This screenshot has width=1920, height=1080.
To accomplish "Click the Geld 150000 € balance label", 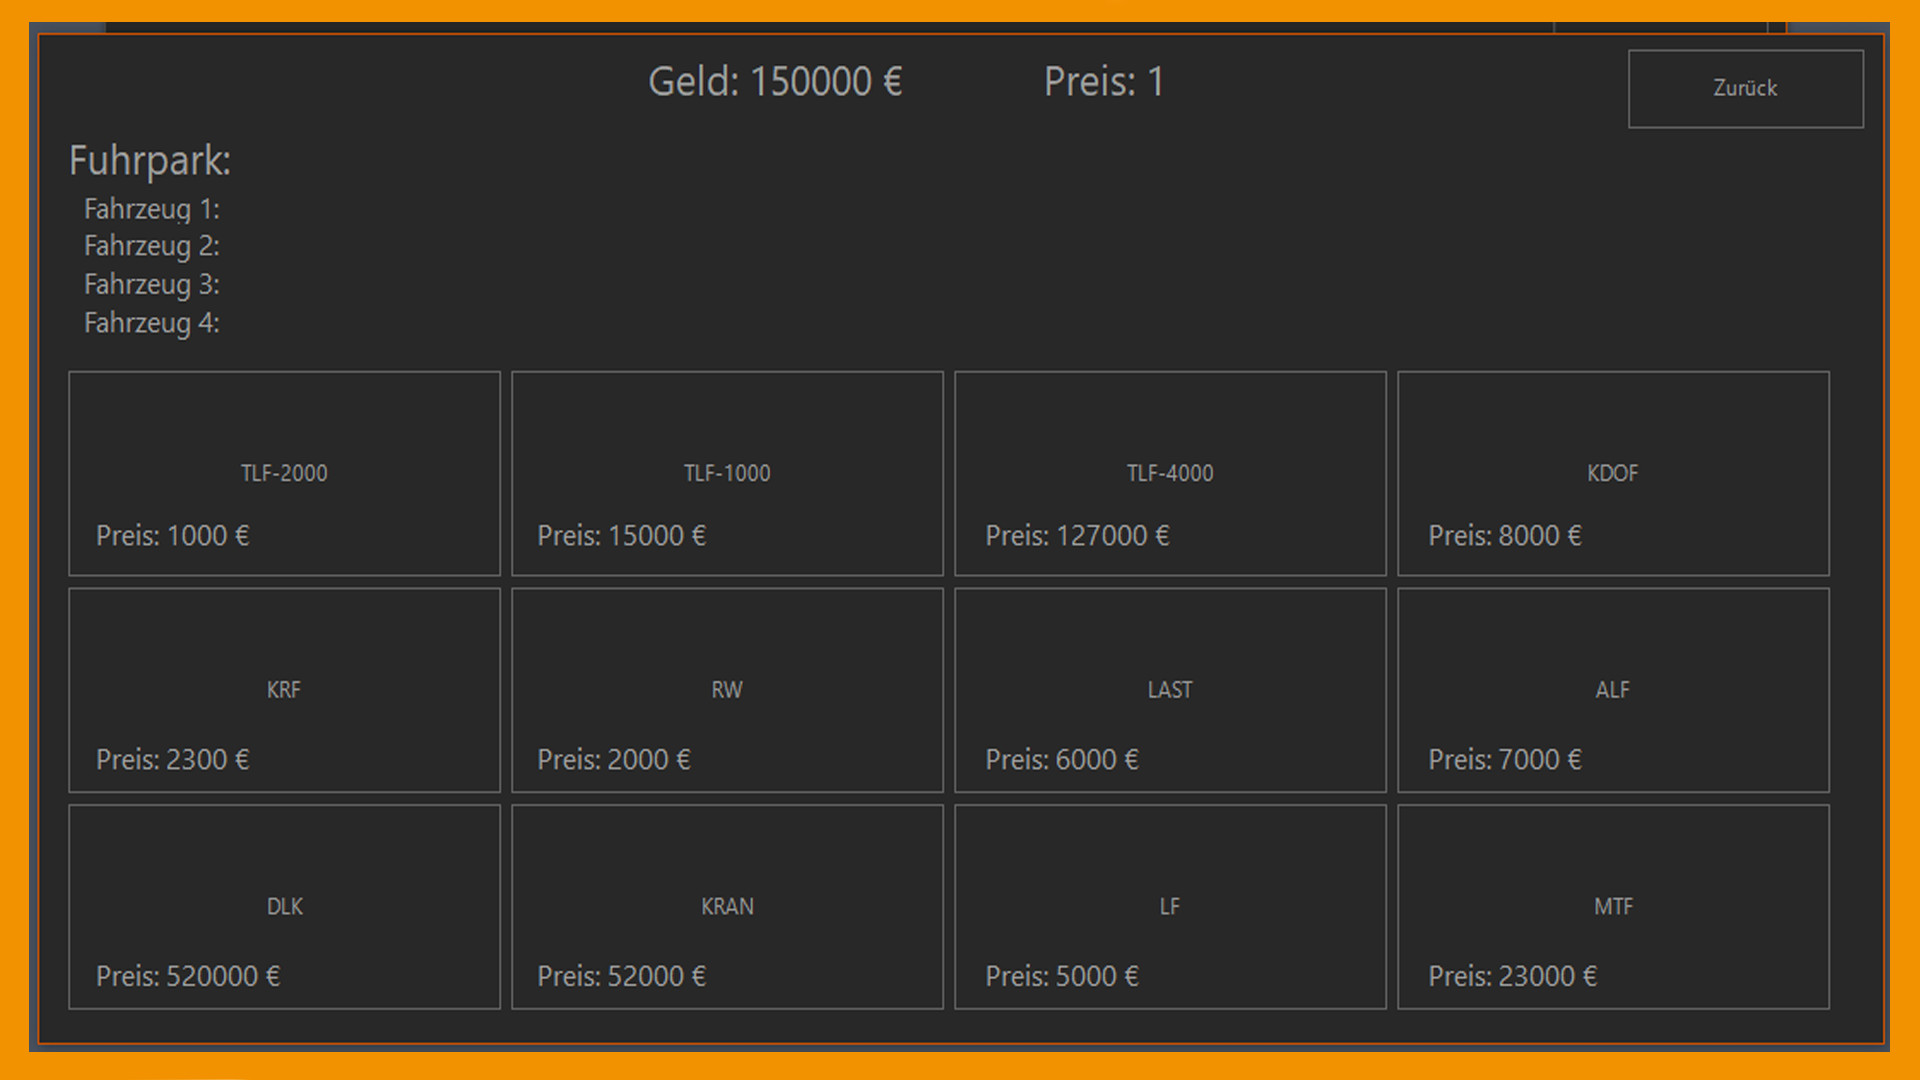I will 775,82.
